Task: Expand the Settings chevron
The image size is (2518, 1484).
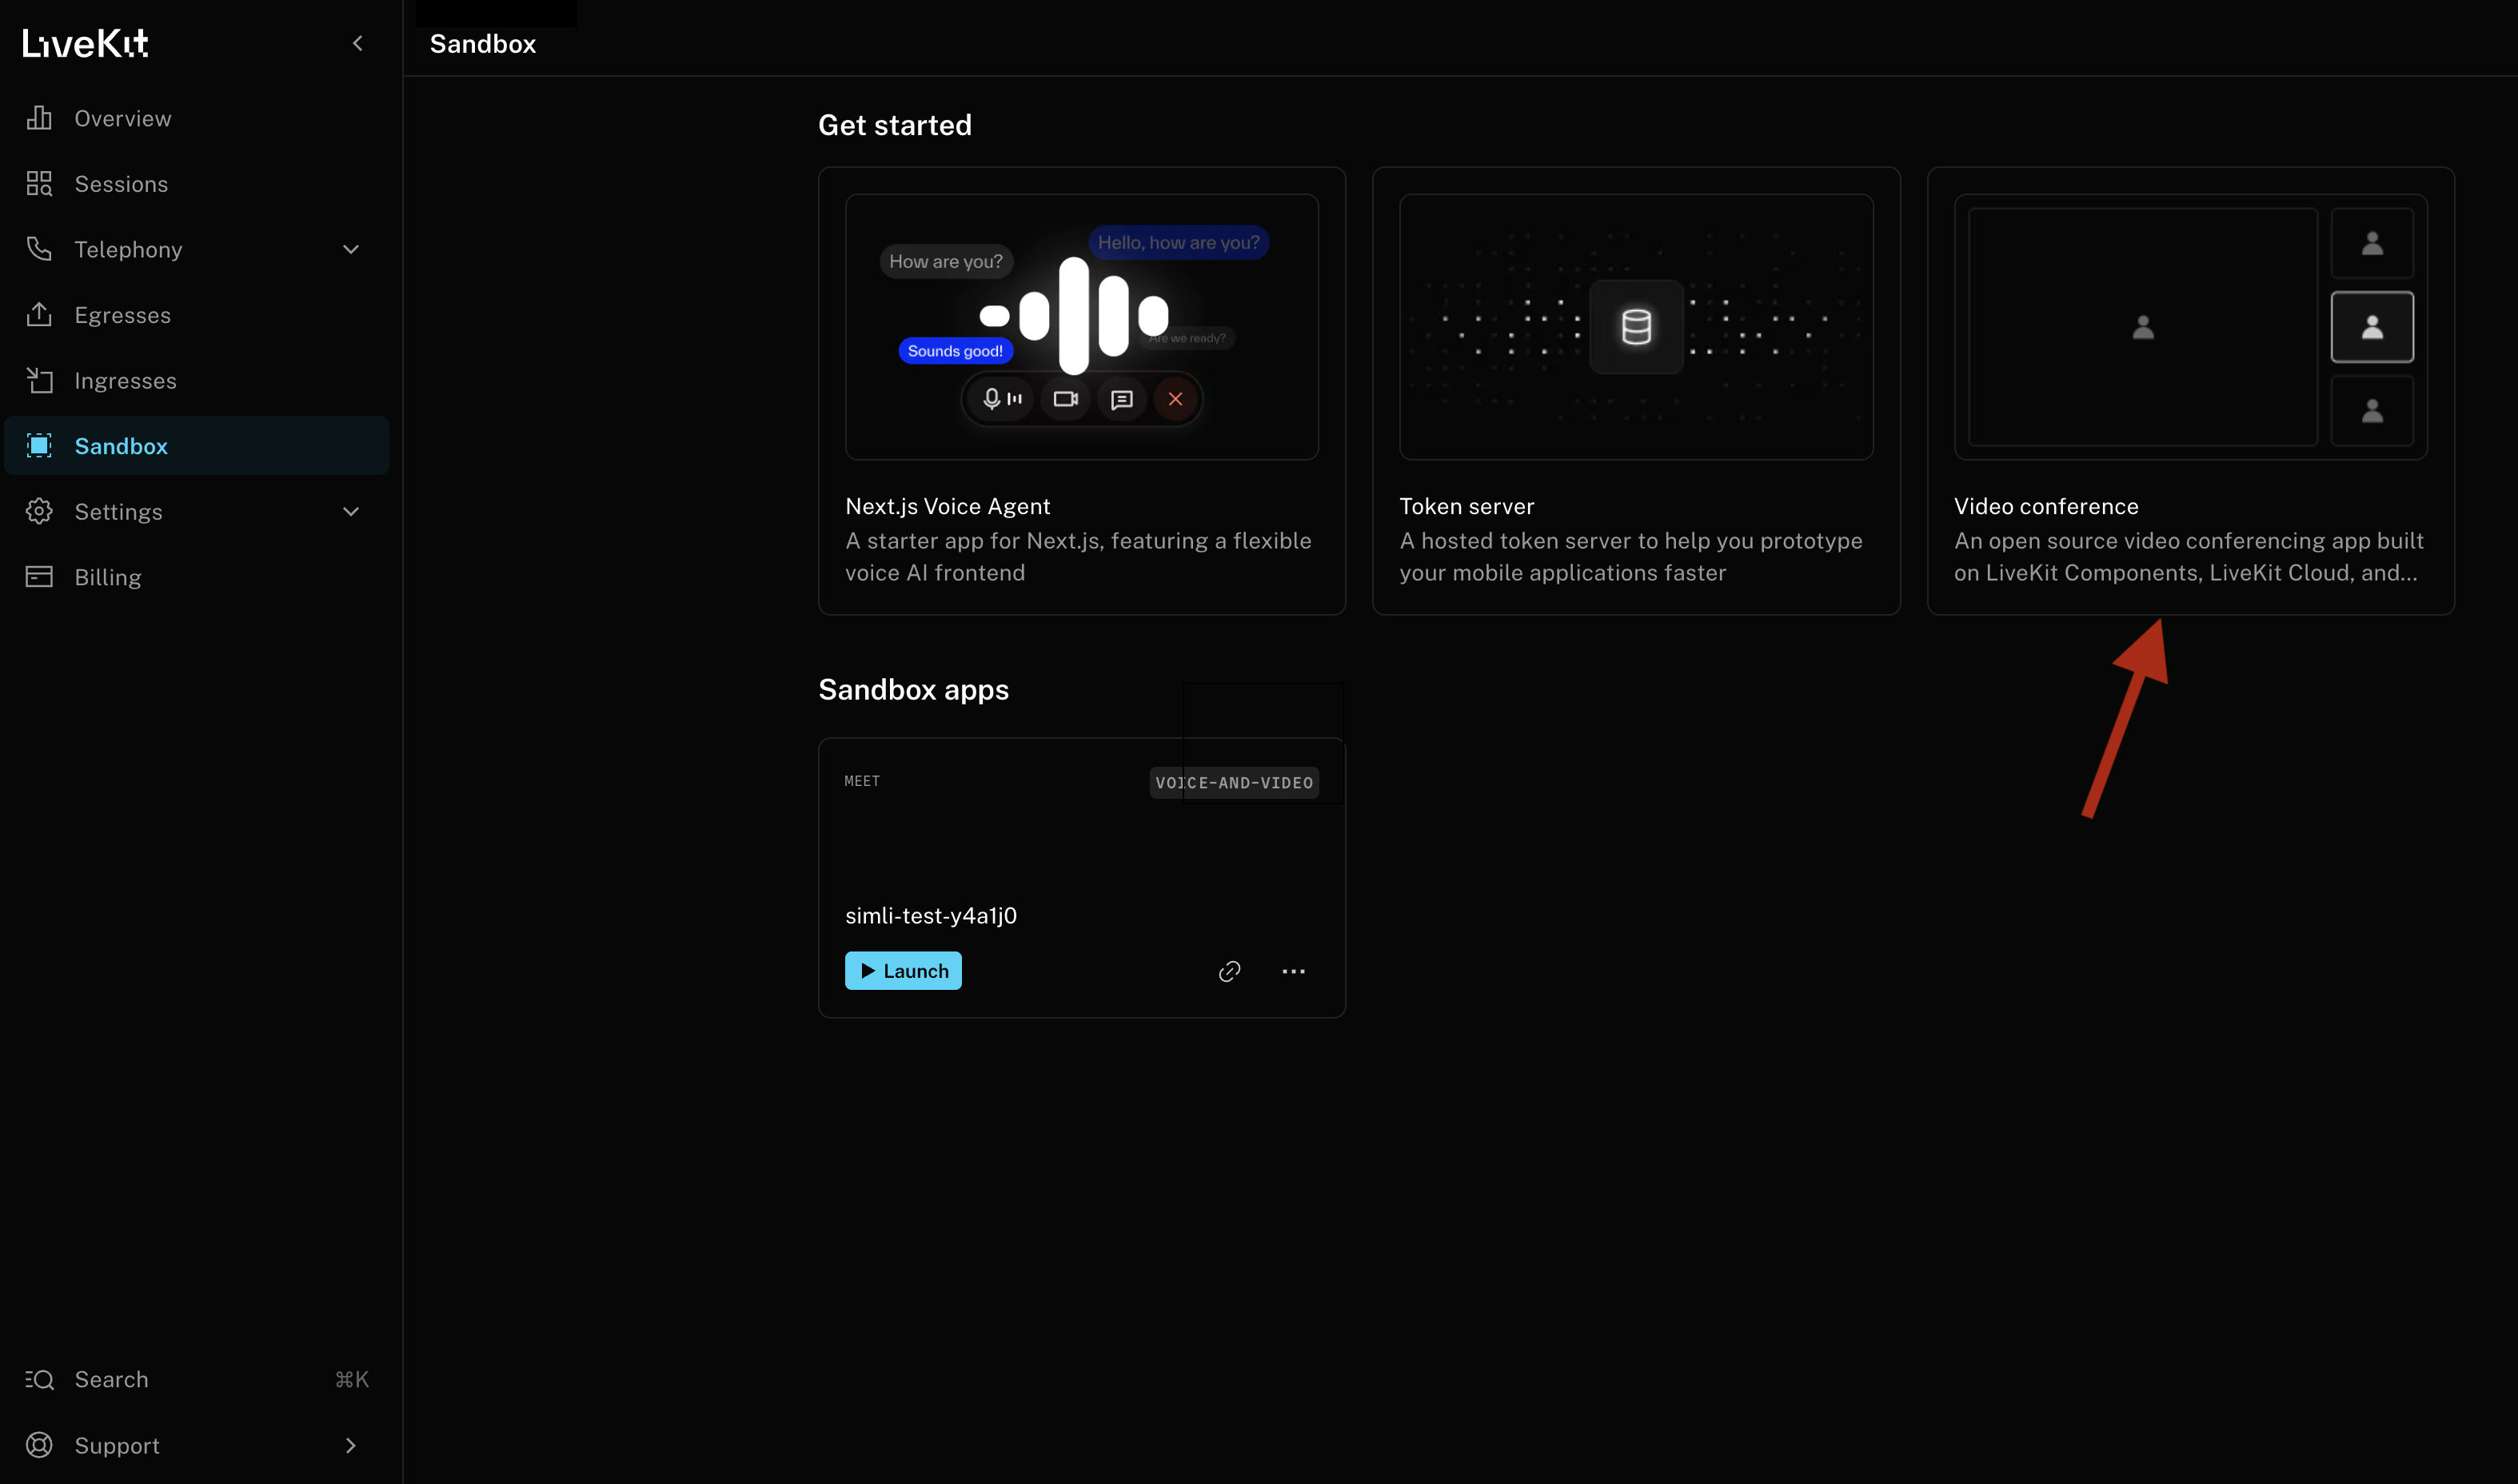Action: tap(351, 512)
